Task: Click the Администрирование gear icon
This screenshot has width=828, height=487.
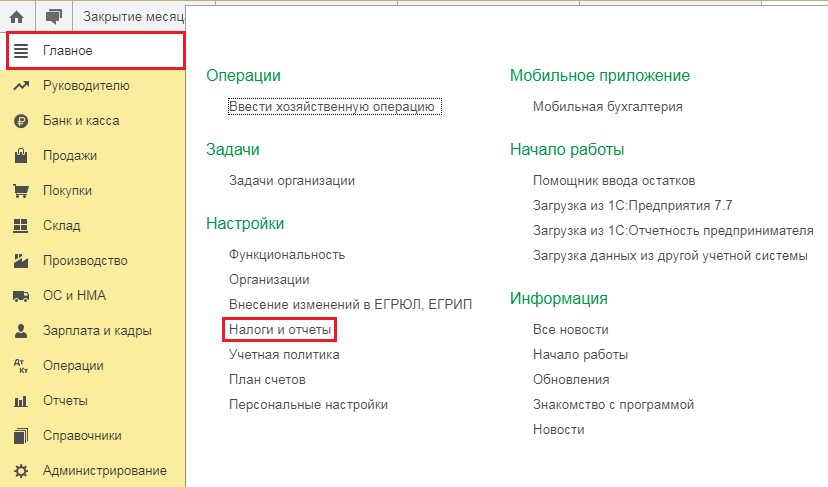Action: click(20, 471)
